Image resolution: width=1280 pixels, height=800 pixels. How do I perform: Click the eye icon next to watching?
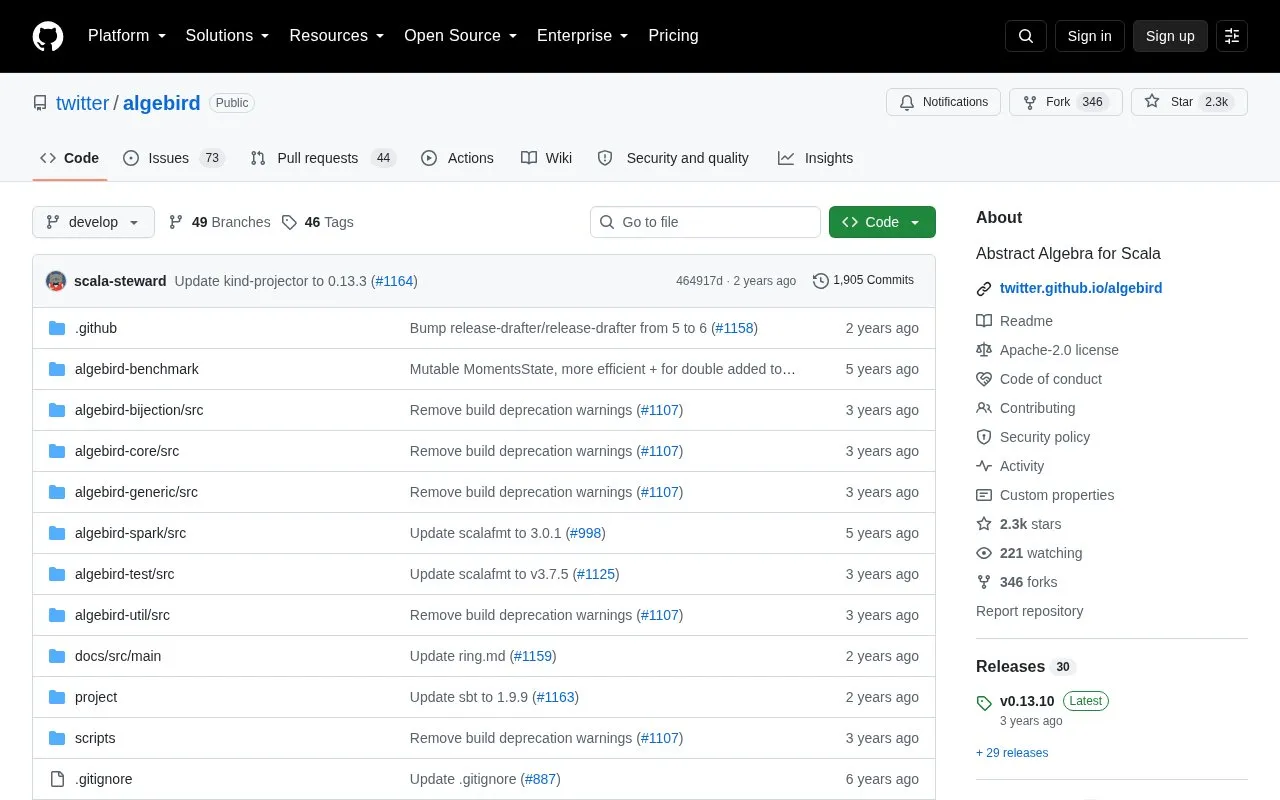pyautogui.click(x=984, y=553)
